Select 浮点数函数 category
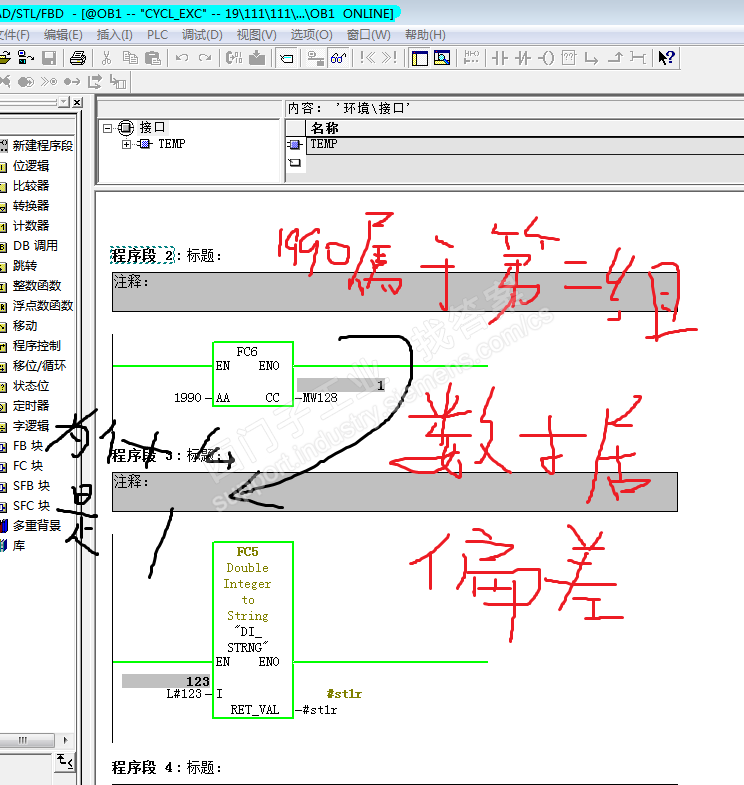The height and width of the screenshot is (785, 744). click(43, 306)
